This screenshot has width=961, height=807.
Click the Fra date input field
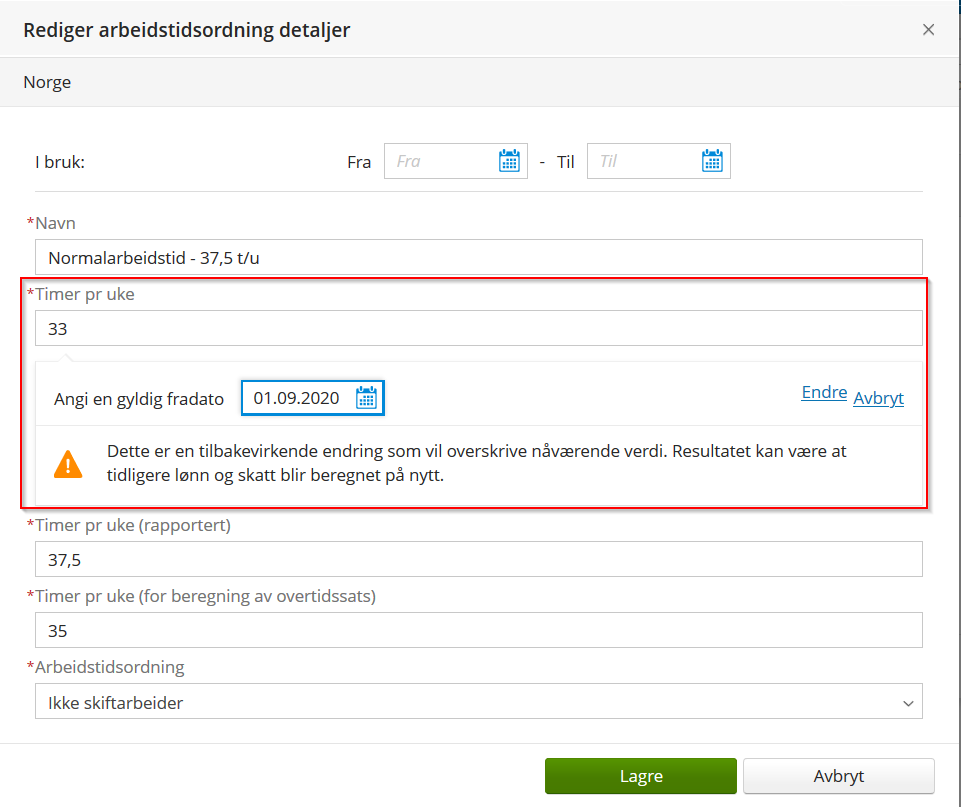coord(440,161)
